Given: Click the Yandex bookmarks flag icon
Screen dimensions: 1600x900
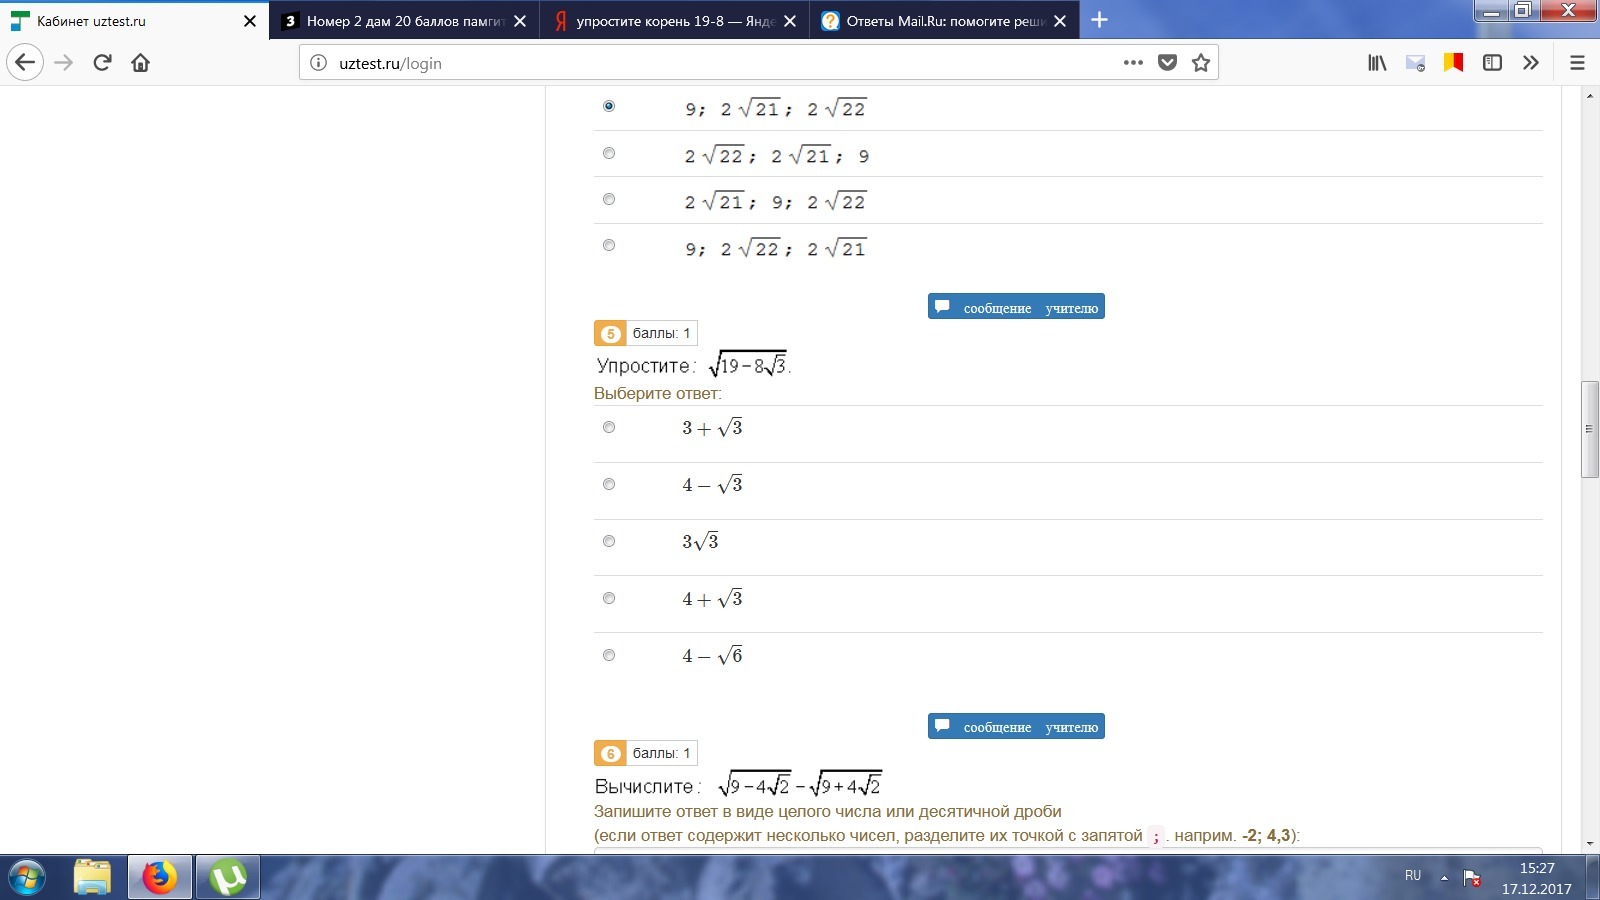Looking at the screenshot, I should tap(1453, 63).
